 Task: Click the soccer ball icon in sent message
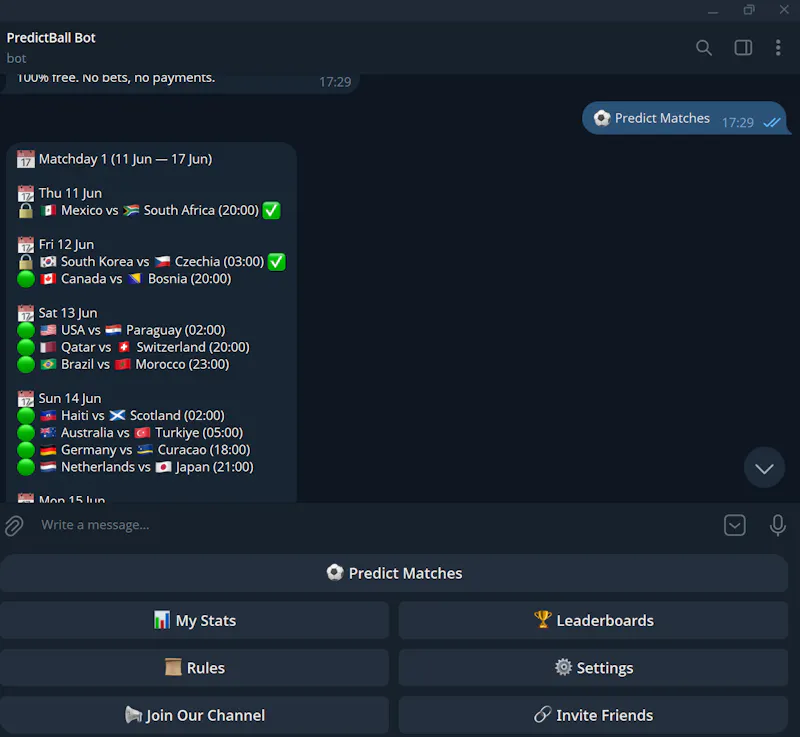click(602, 118)
